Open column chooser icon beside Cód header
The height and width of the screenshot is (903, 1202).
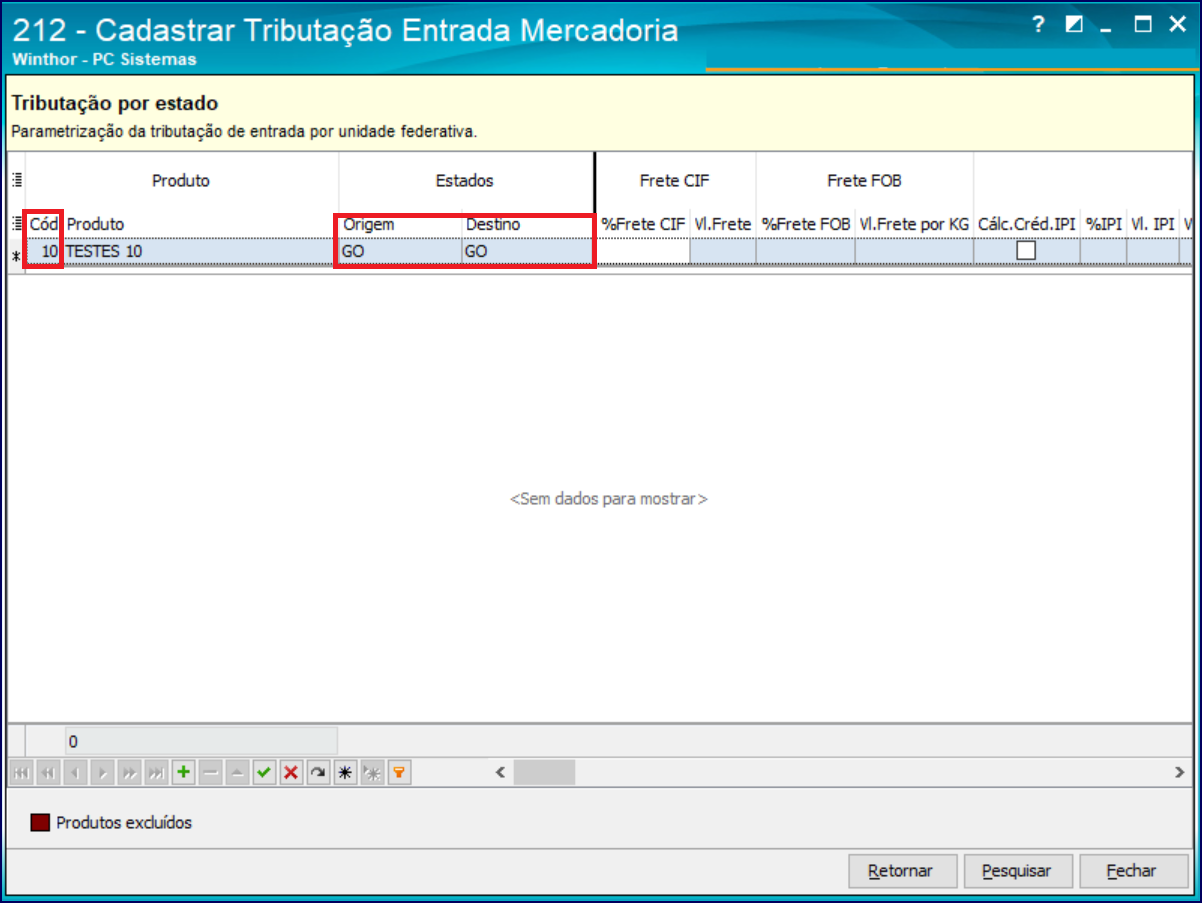click(16, 224)
